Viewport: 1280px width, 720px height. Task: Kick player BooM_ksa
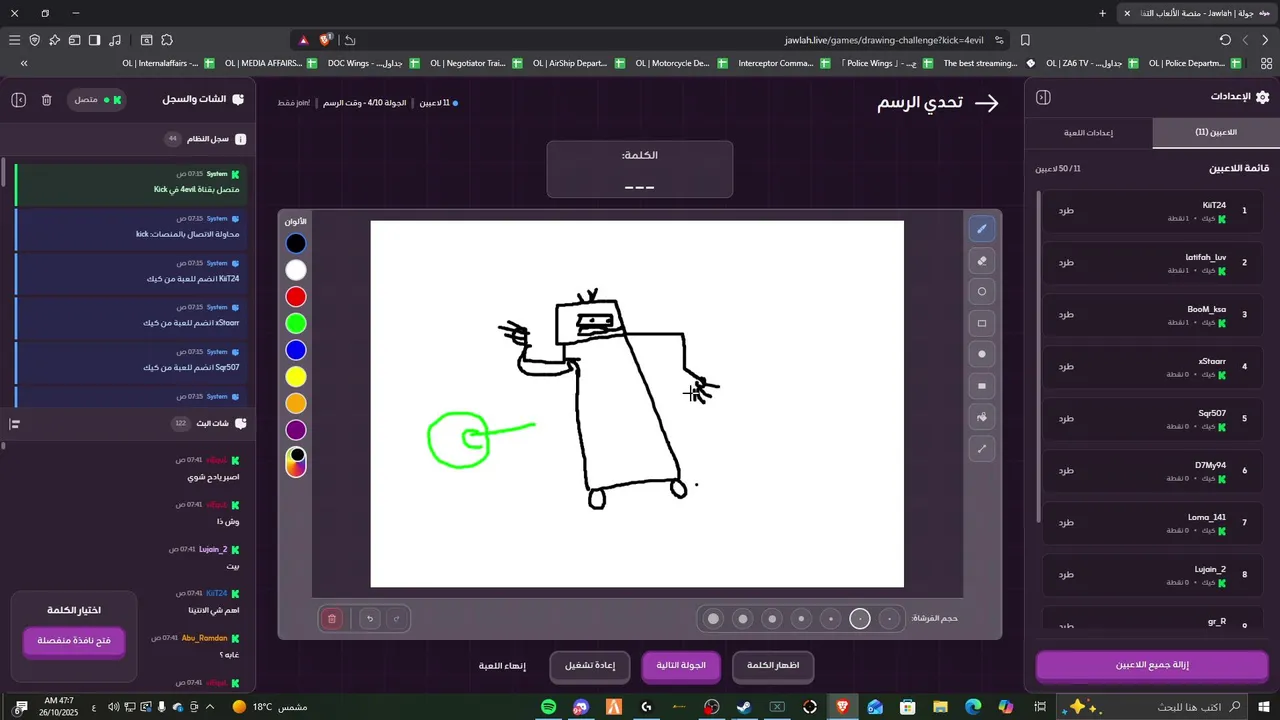[1067, 315]
